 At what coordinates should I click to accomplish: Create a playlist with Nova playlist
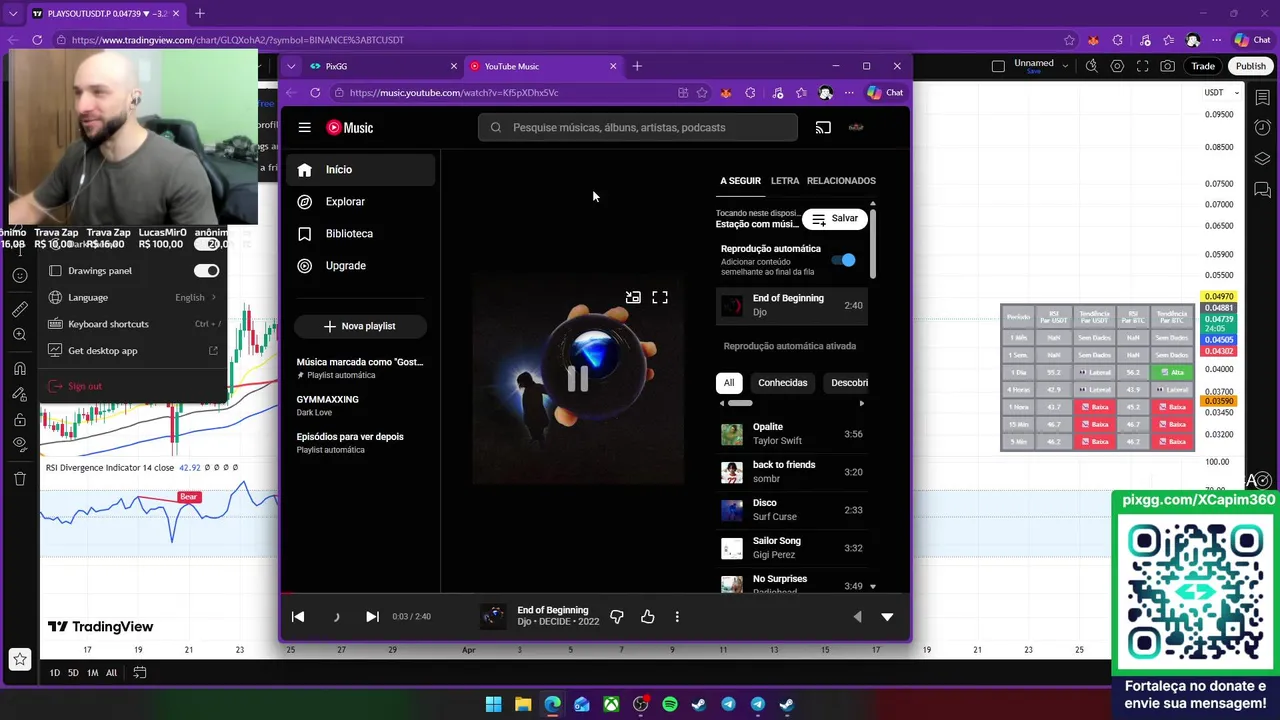360,326
